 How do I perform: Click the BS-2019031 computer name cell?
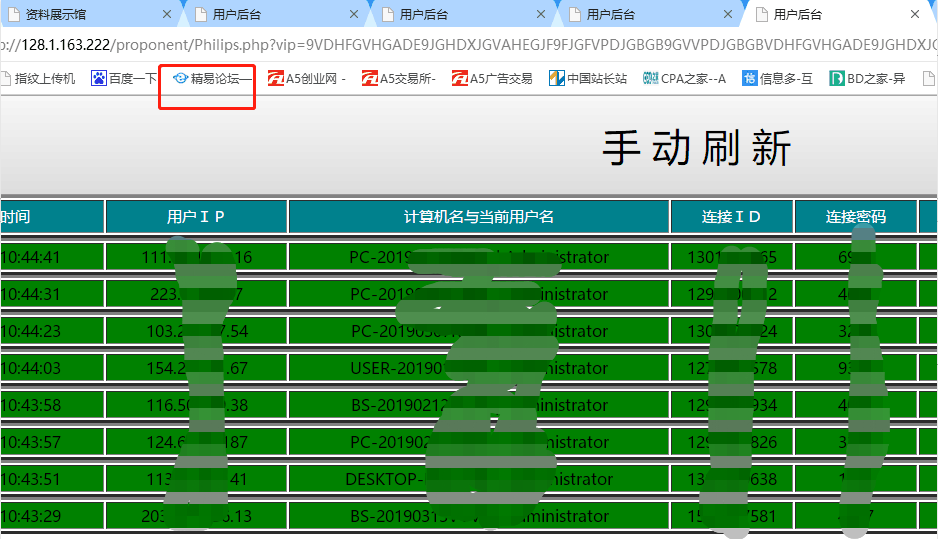point(479,516)
